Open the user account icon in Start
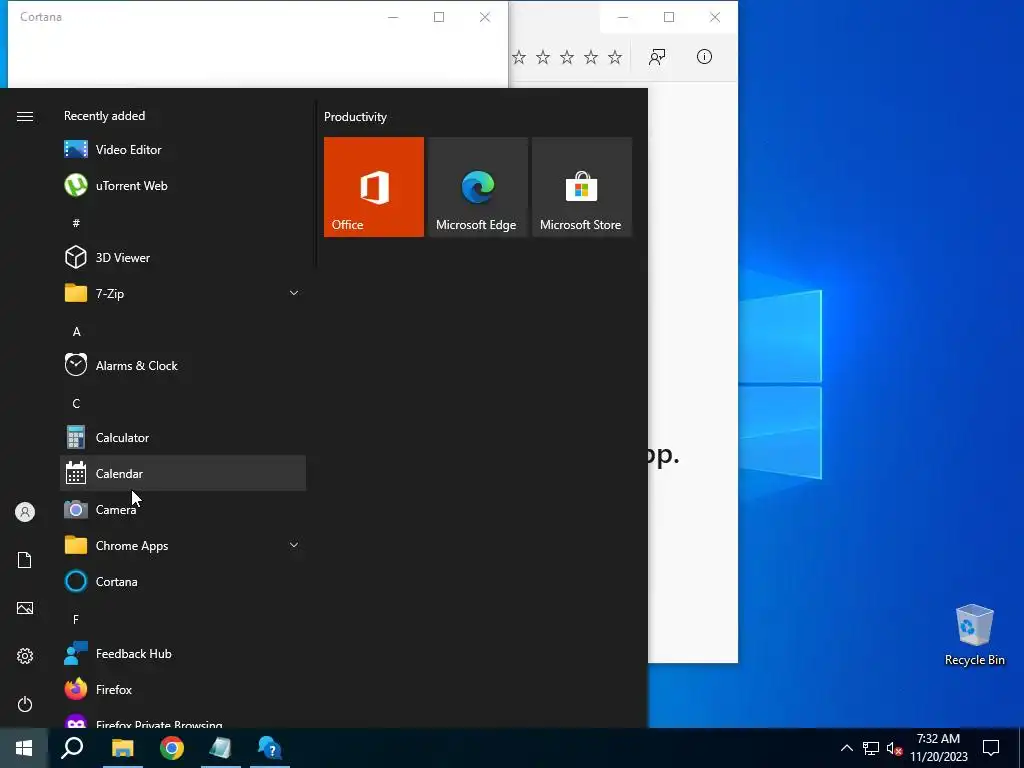Viewport: 1024px width, 768px height. coord(25,512)
